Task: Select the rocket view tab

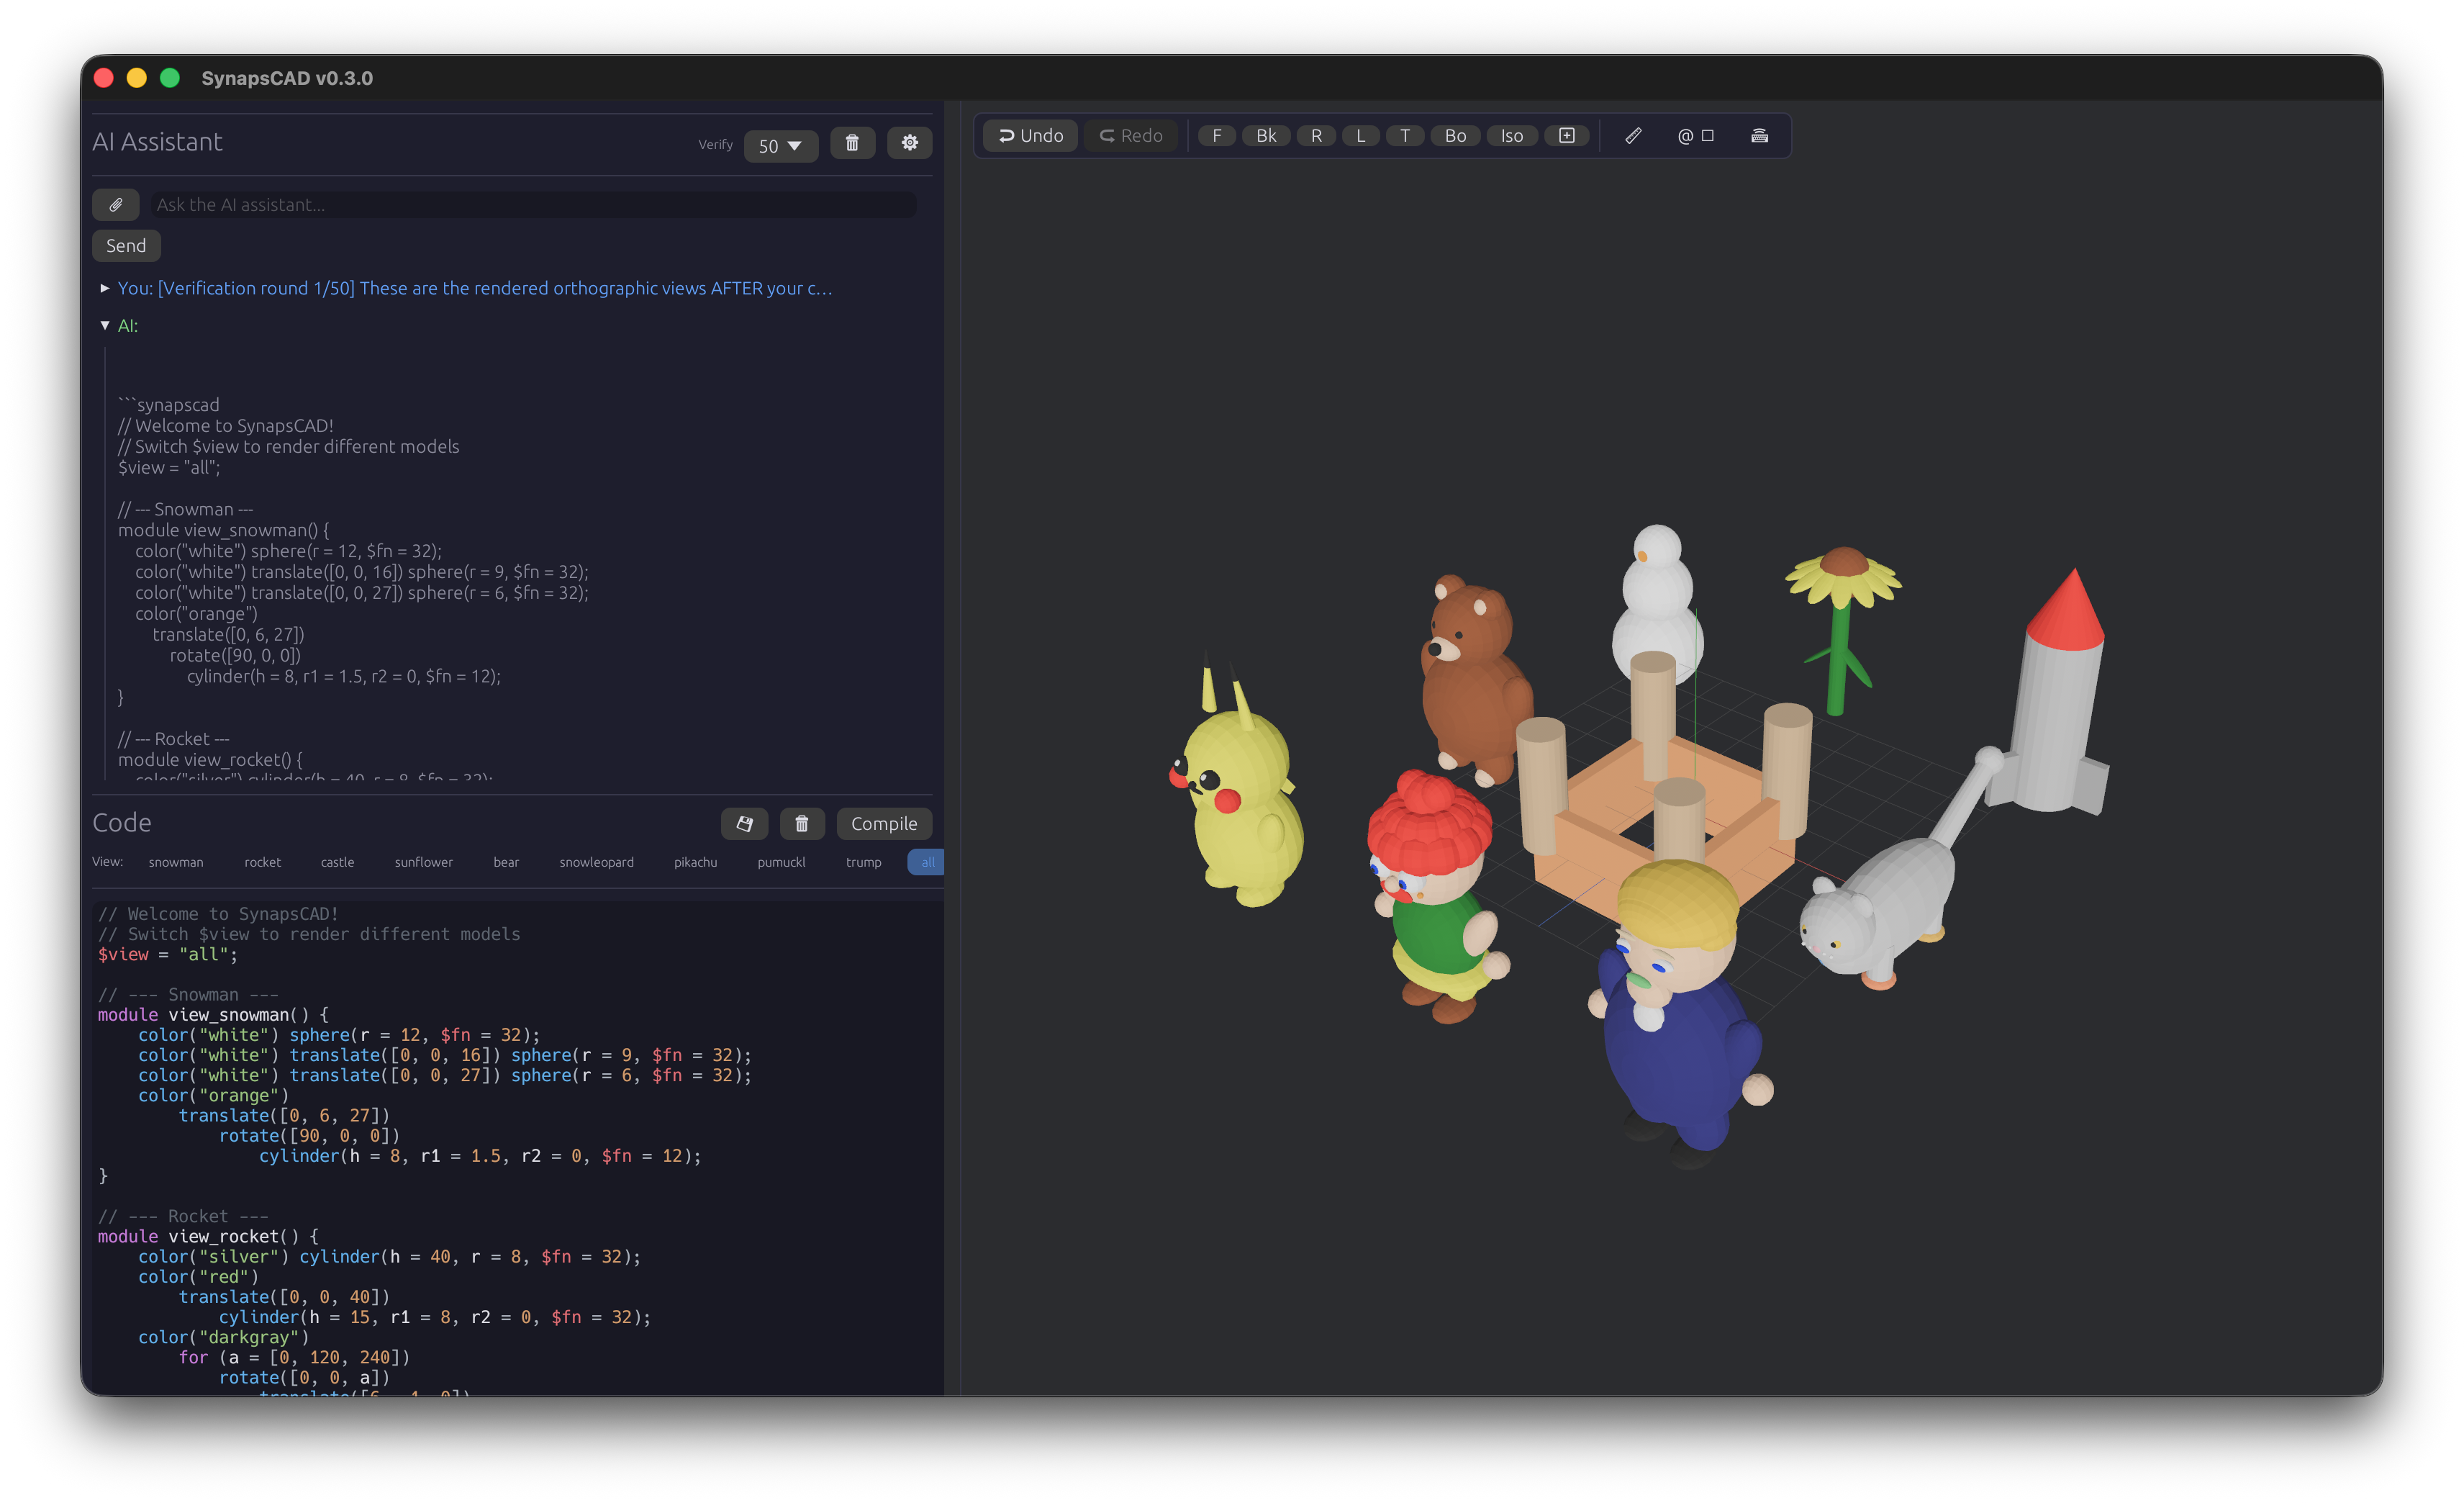Action: pyautogui.click(x=263, y=862)
